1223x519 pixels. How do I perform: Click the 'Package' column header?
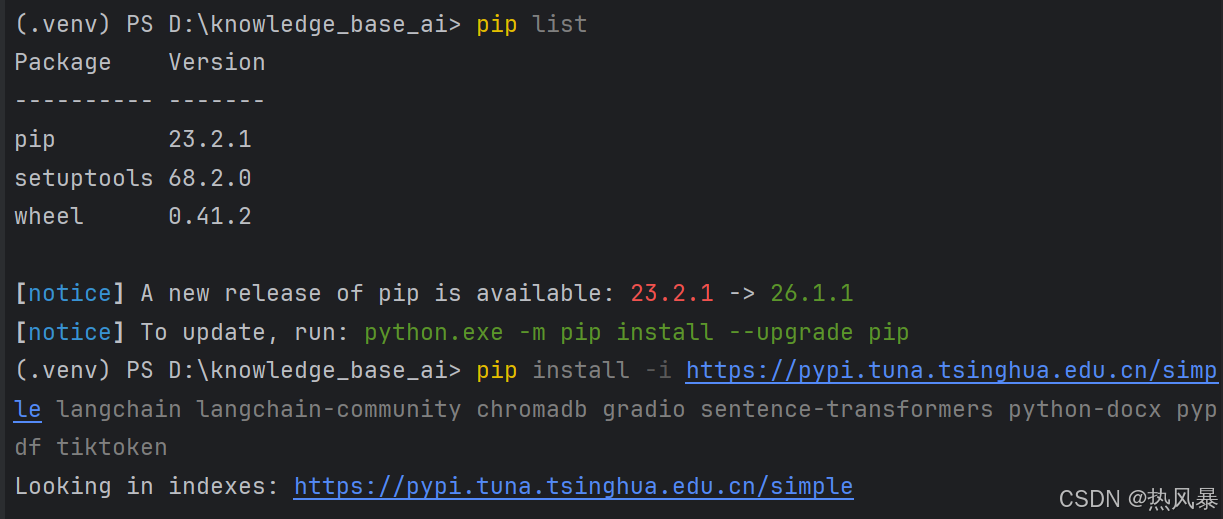tap(63, 63)
